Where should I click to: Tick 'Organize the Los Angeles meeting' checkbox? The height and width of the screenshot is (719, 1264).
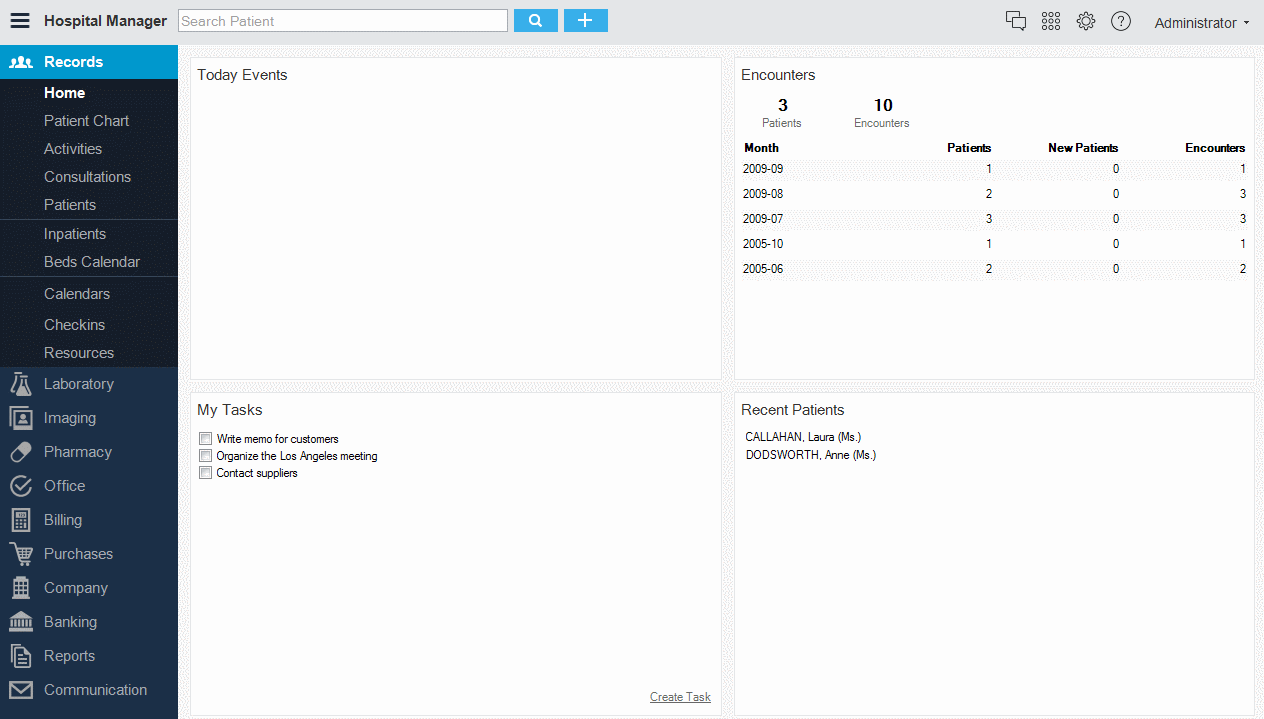pyautogui.click(x=206, y=456)
